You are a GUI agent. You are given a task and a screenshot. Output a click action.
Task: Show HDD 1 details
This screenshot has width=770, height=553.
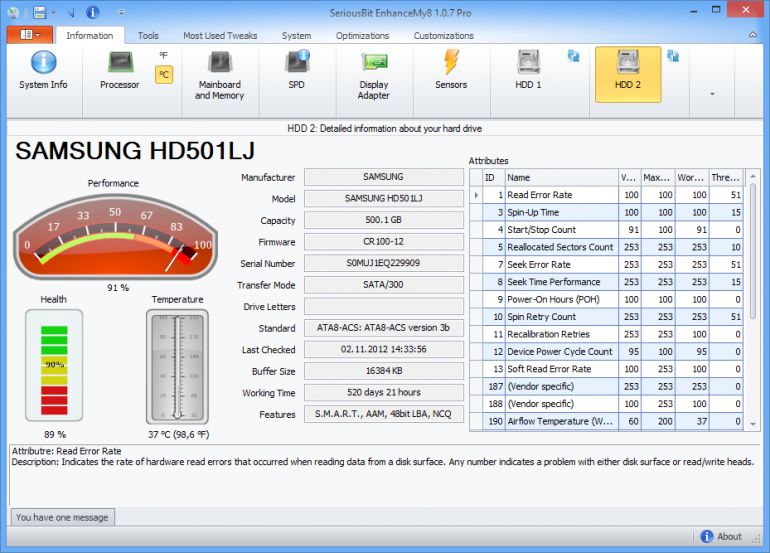[x=528, y=72]
